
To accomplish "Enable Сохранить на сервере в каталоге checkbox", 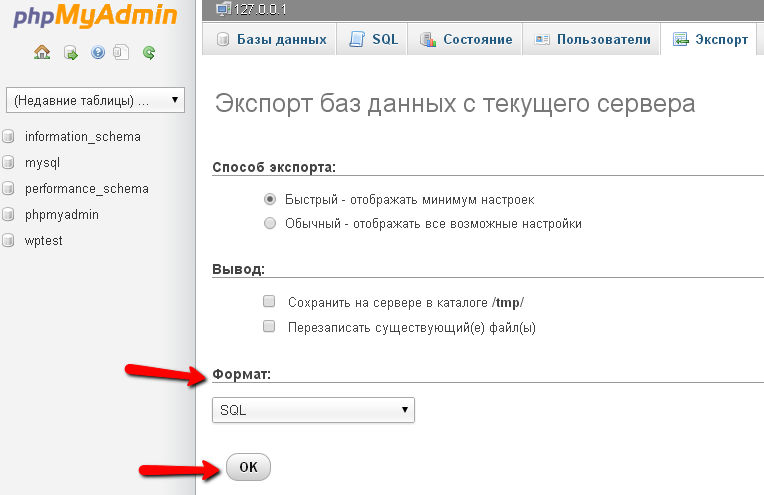I will 269,301.
